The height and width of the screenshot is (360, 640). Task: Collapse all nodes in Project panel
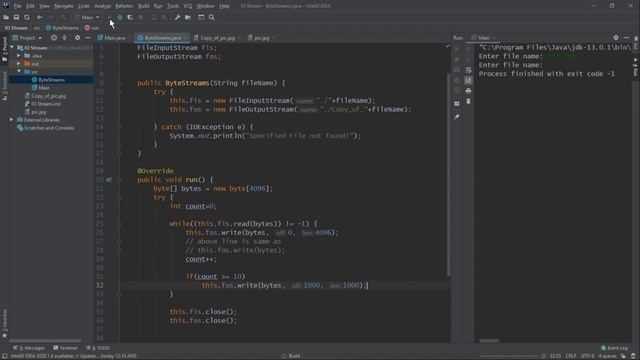(x=64, y=38)
